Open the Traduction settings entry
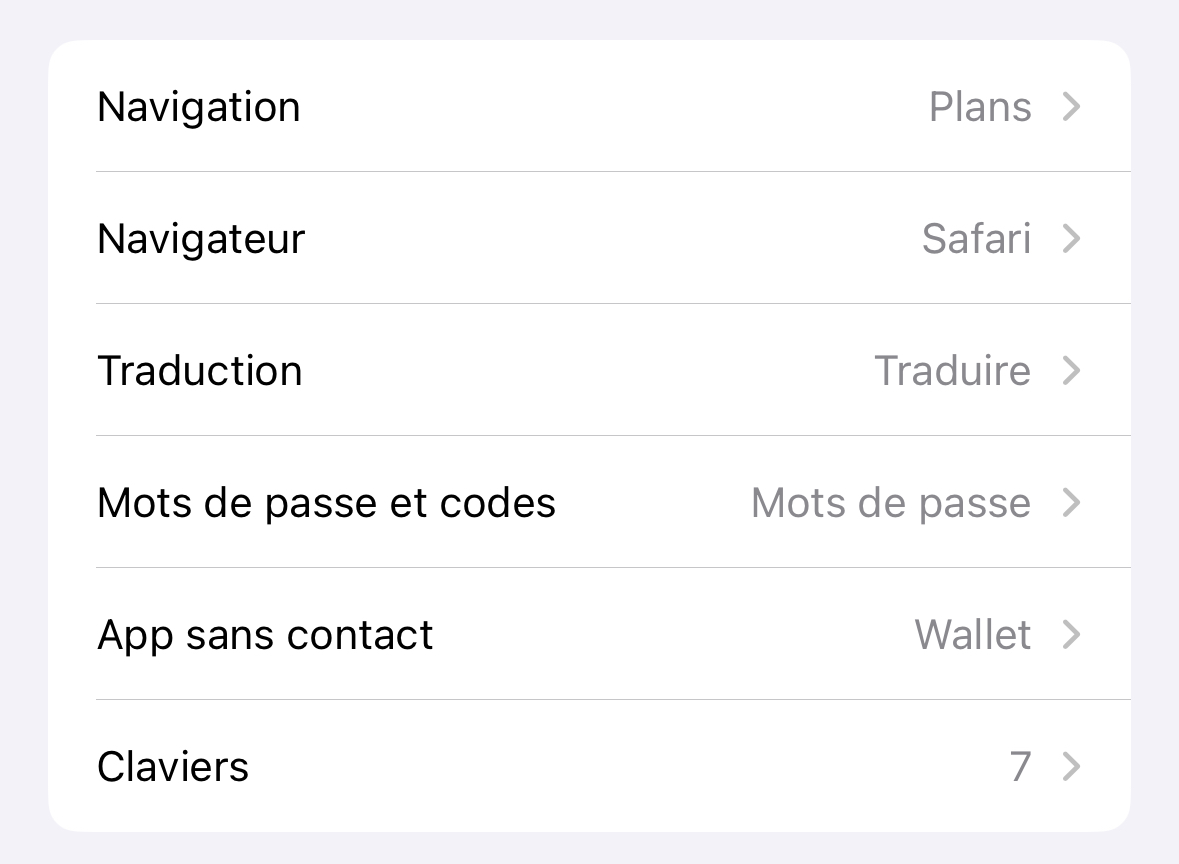 point(590,370)
